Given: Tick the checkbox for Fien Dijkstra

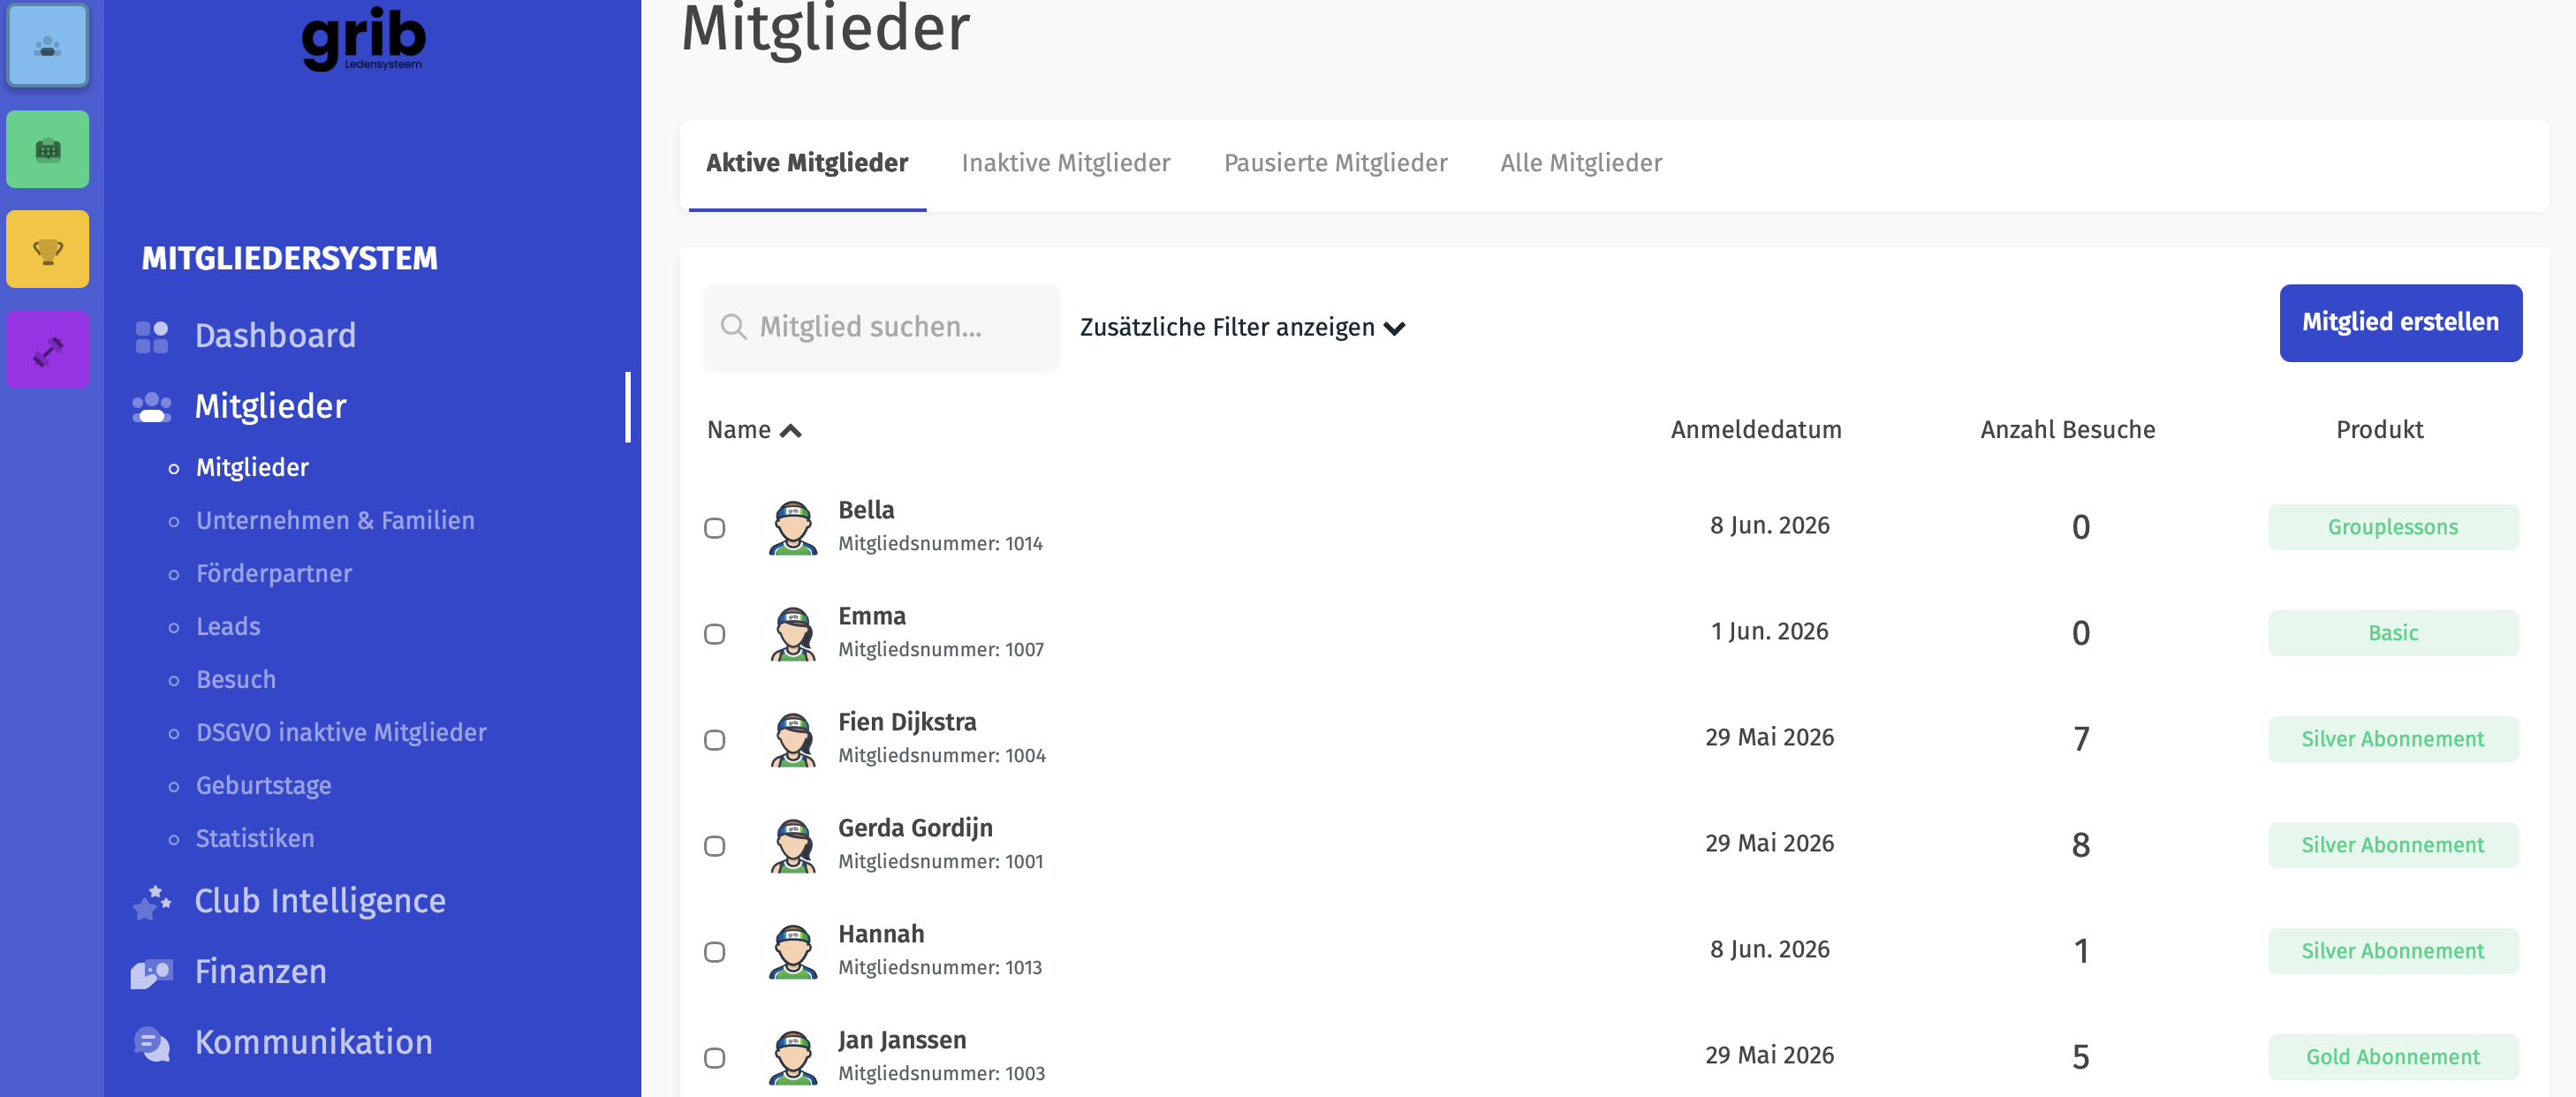Looking at the screenshot, I should (x=714, y=740).
